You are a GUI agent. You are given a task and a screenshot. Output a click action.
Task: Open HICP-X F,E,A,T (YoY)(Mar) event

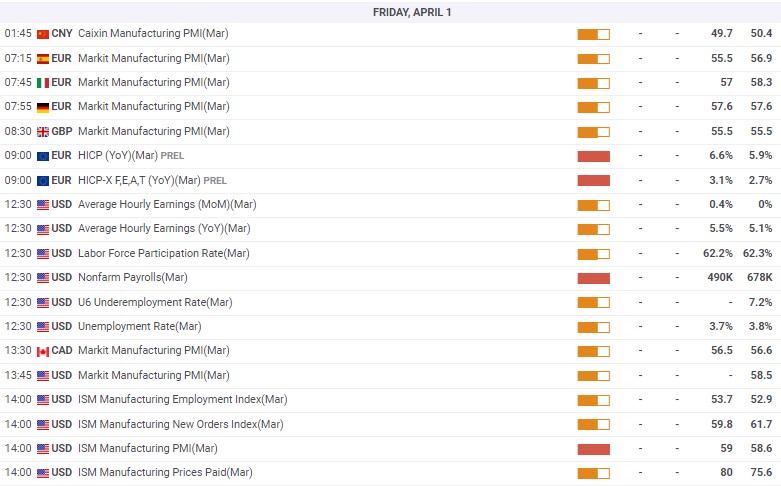[x=152, y=180]
